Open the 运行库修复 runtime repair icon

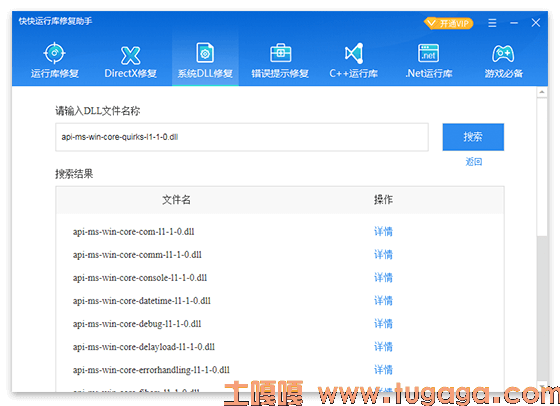[x=54, y=54]
